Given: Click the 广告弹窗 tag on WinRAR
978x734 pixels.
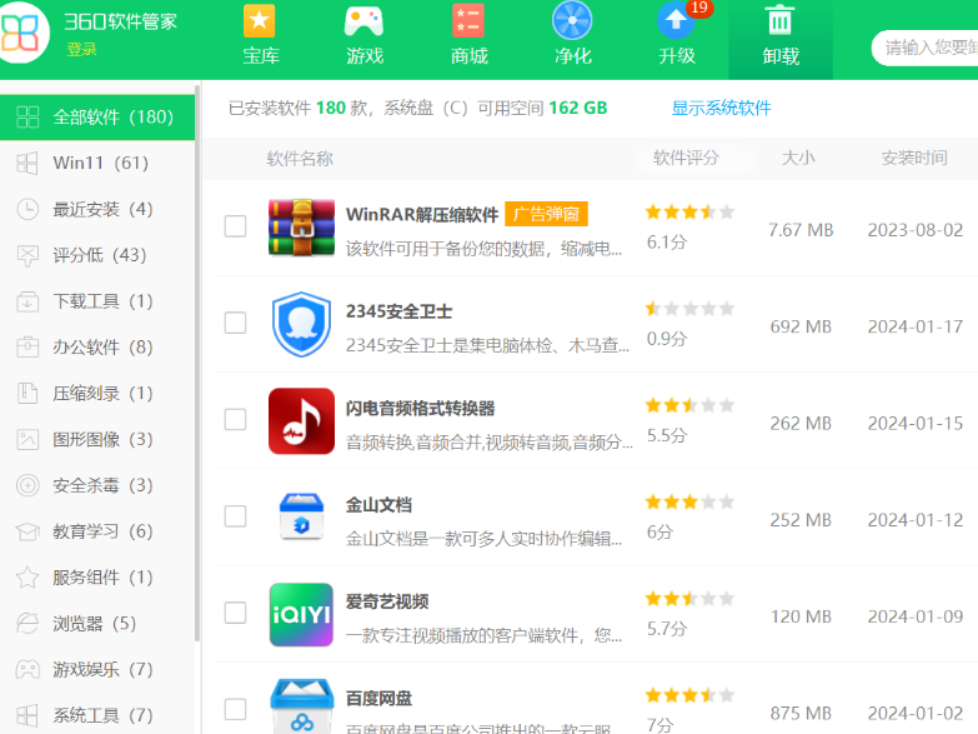Looking at the screenshot, I should pyautogui.click(x=546, y=214).
